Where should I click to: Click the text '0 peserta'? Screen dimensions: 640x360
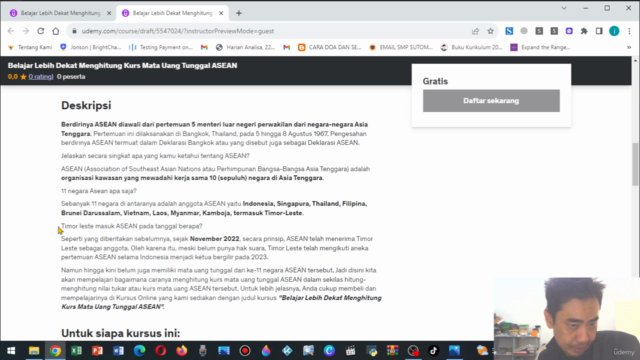click(x=71, y=77)
